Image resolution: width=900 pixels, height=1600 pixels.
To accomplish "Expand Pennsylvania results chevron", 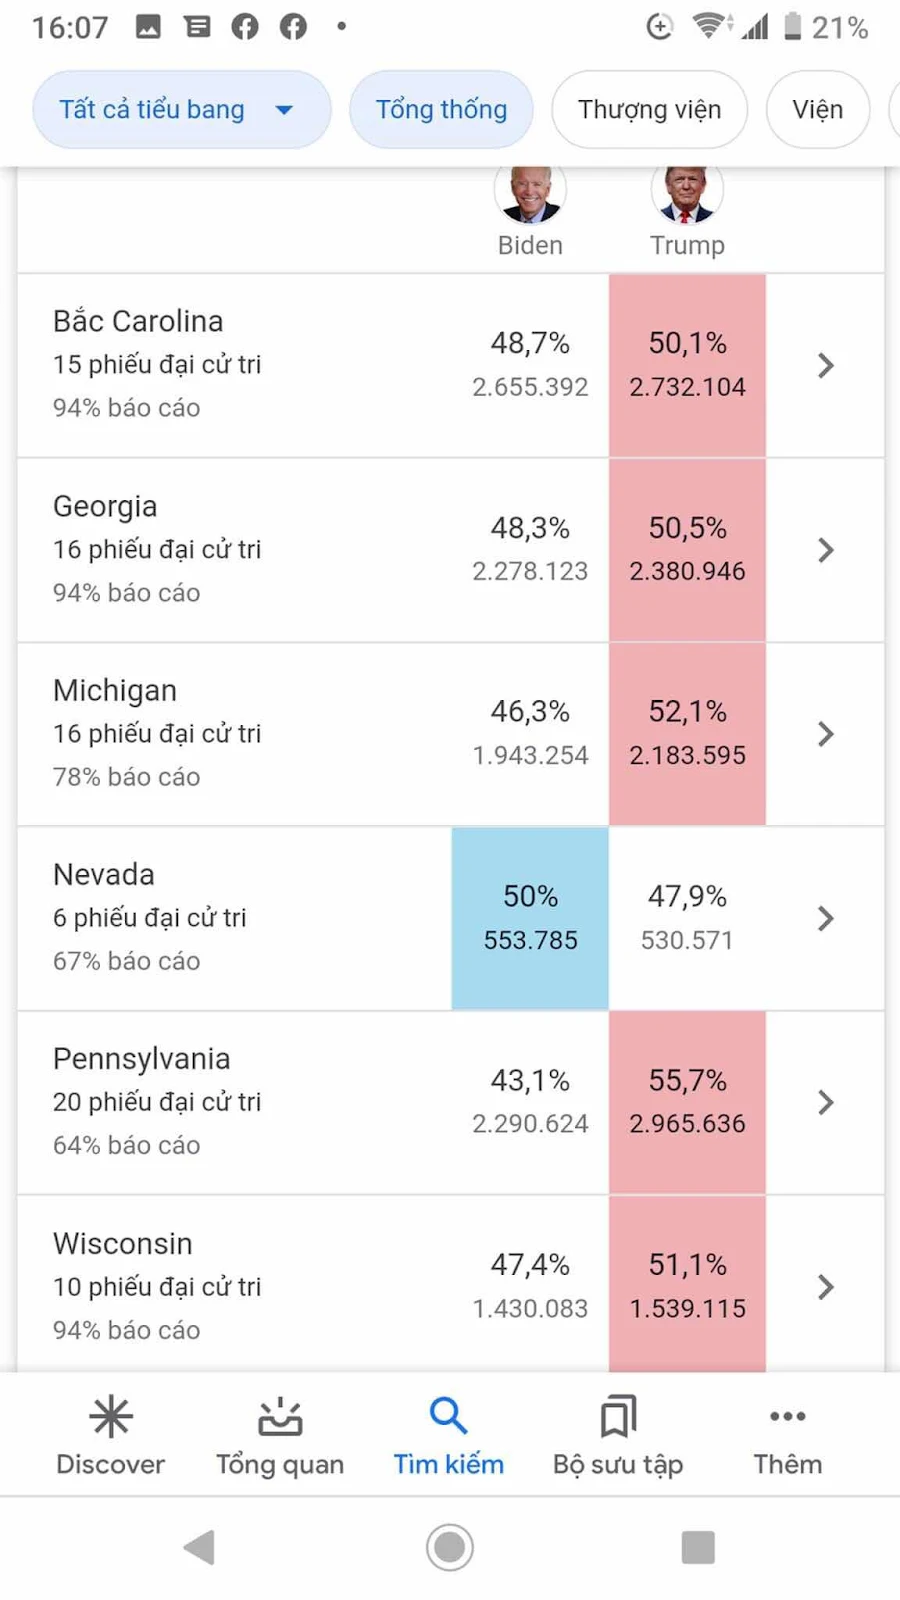I will [x=825, y=1102].
